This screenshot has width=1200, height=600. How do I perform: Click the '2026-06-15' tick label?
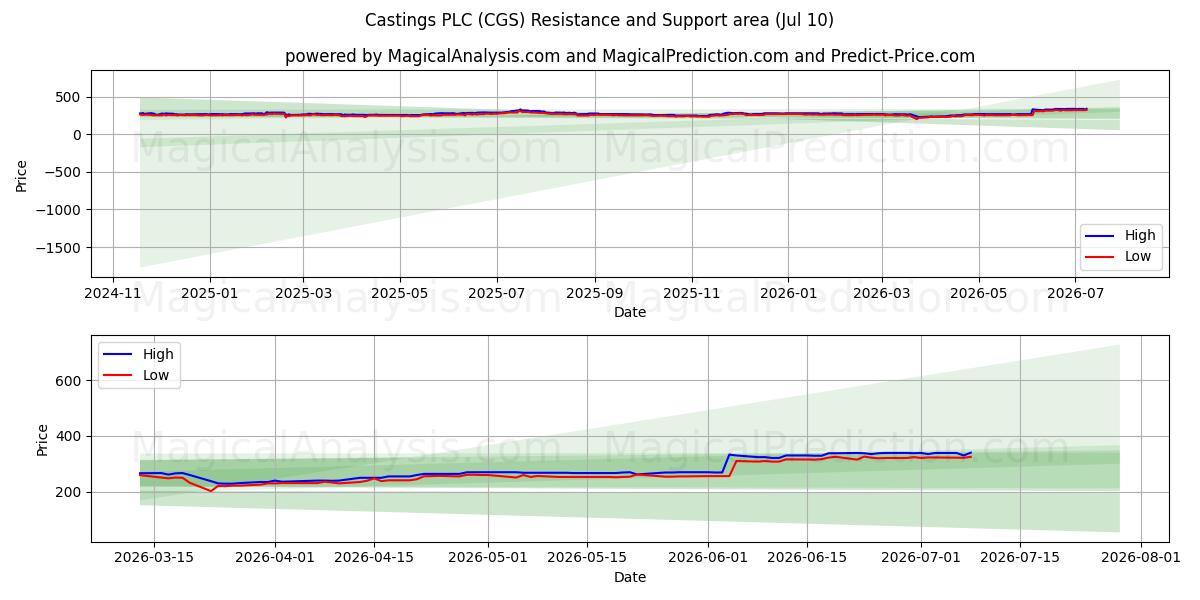coord(807,558)
